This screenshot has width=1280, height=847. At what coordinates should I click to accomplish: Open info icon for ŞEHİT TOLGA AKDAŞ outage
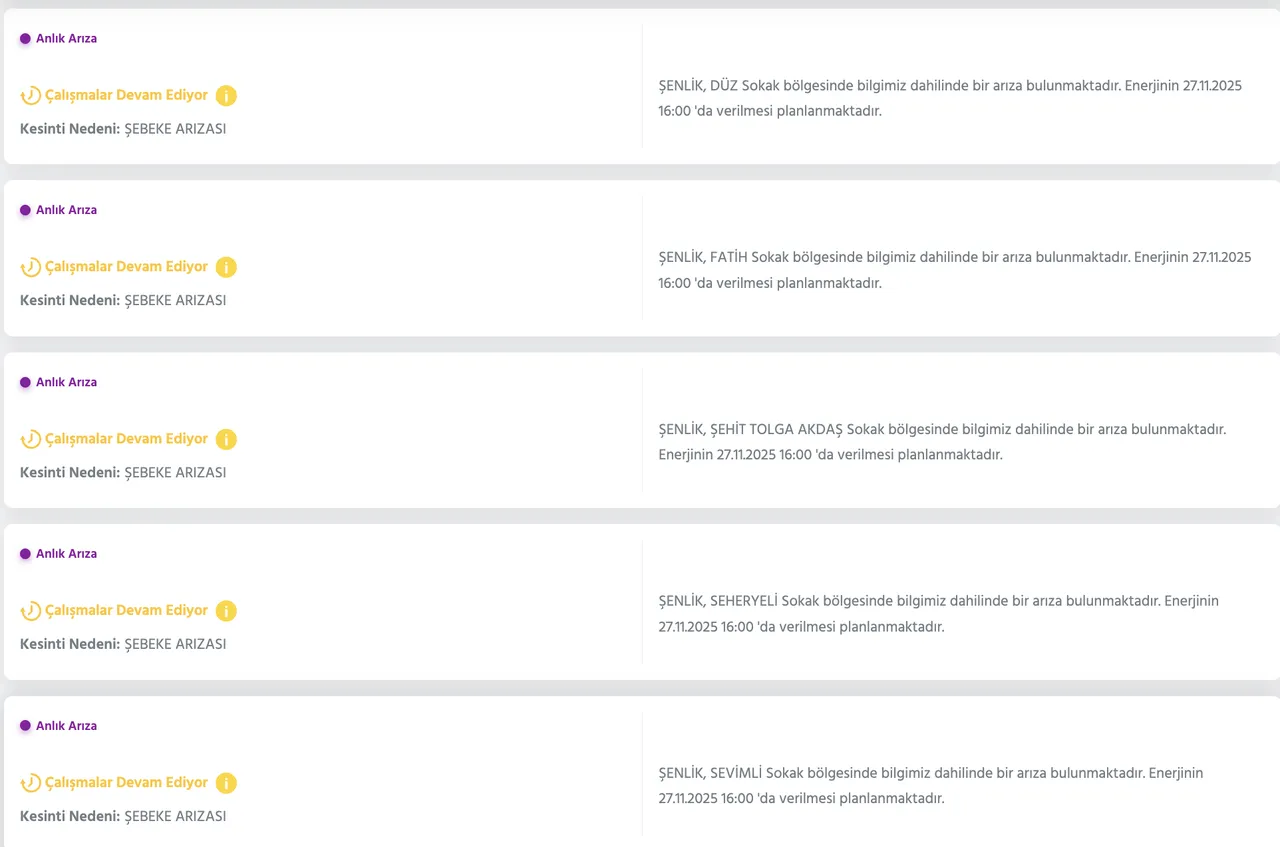click(226, 439)
